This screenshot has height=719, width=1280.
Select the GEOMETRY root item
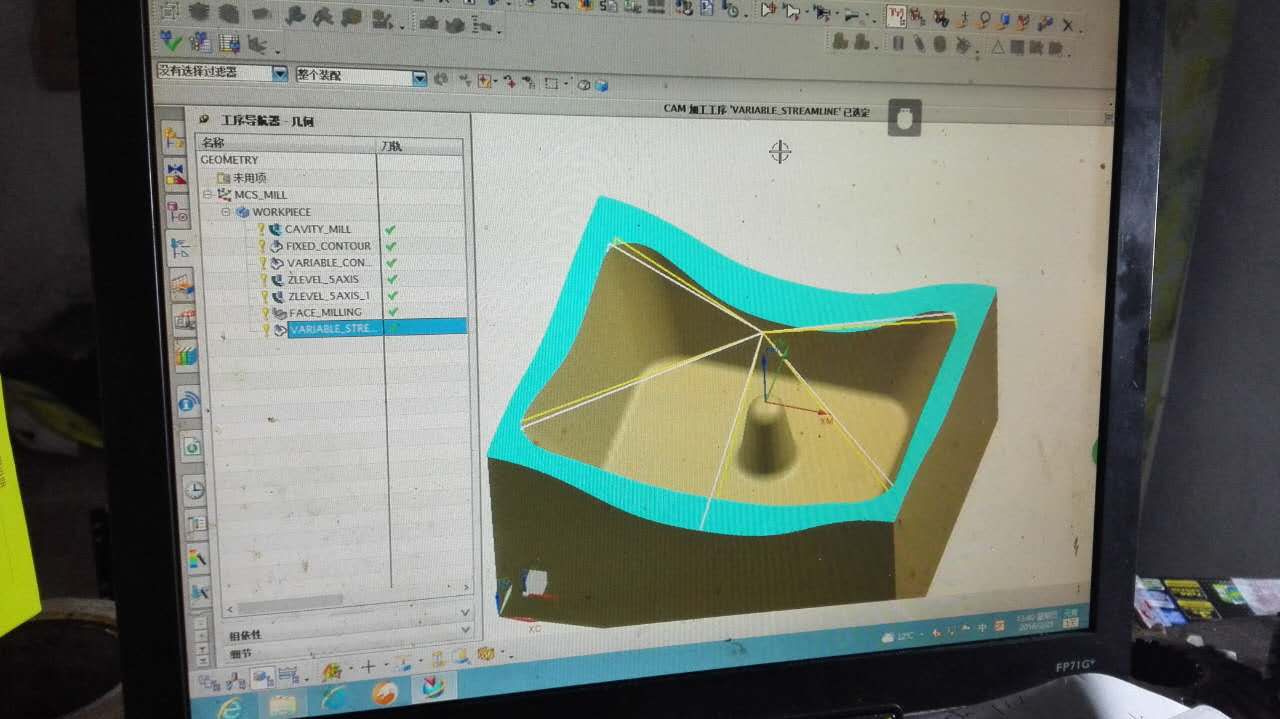click(x=229, y=160)
